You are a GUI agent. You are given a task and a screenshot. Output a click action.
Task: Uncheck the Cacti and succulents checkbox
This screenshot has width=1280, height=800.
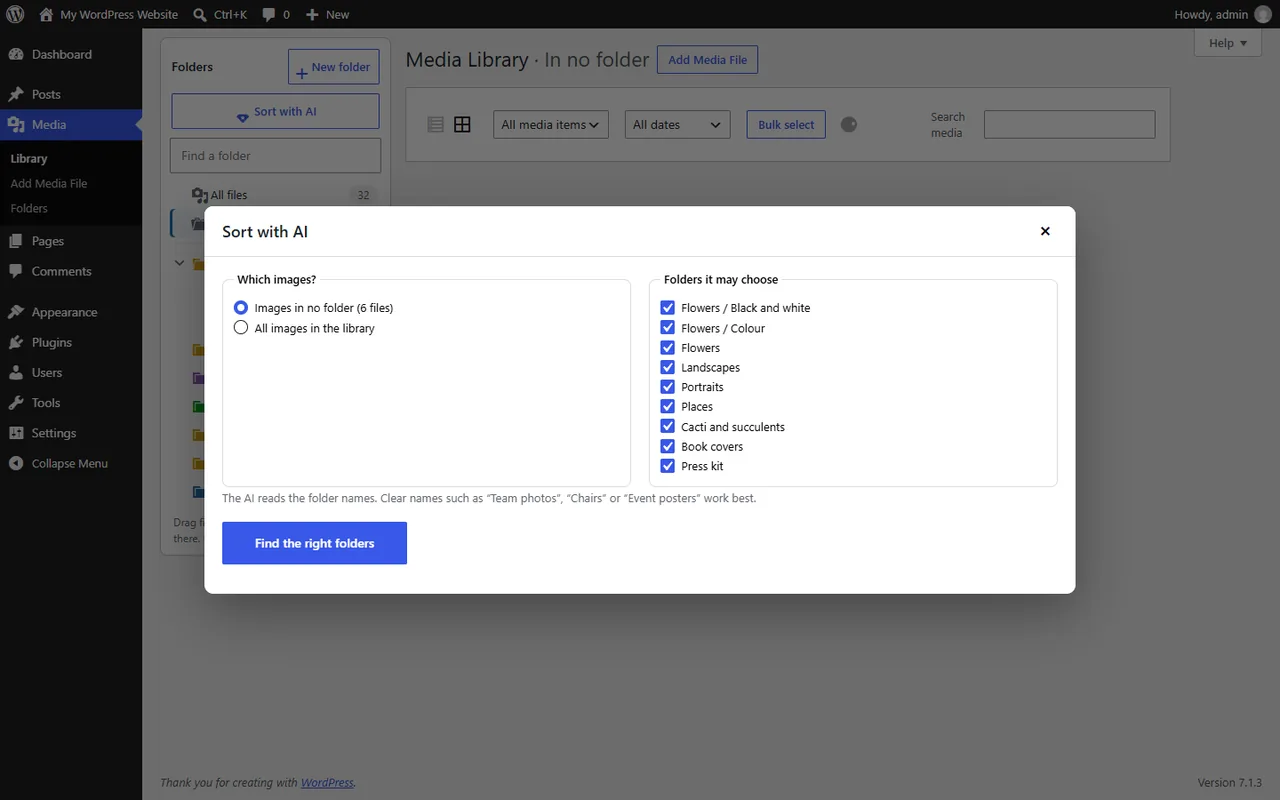click(668, 426)
